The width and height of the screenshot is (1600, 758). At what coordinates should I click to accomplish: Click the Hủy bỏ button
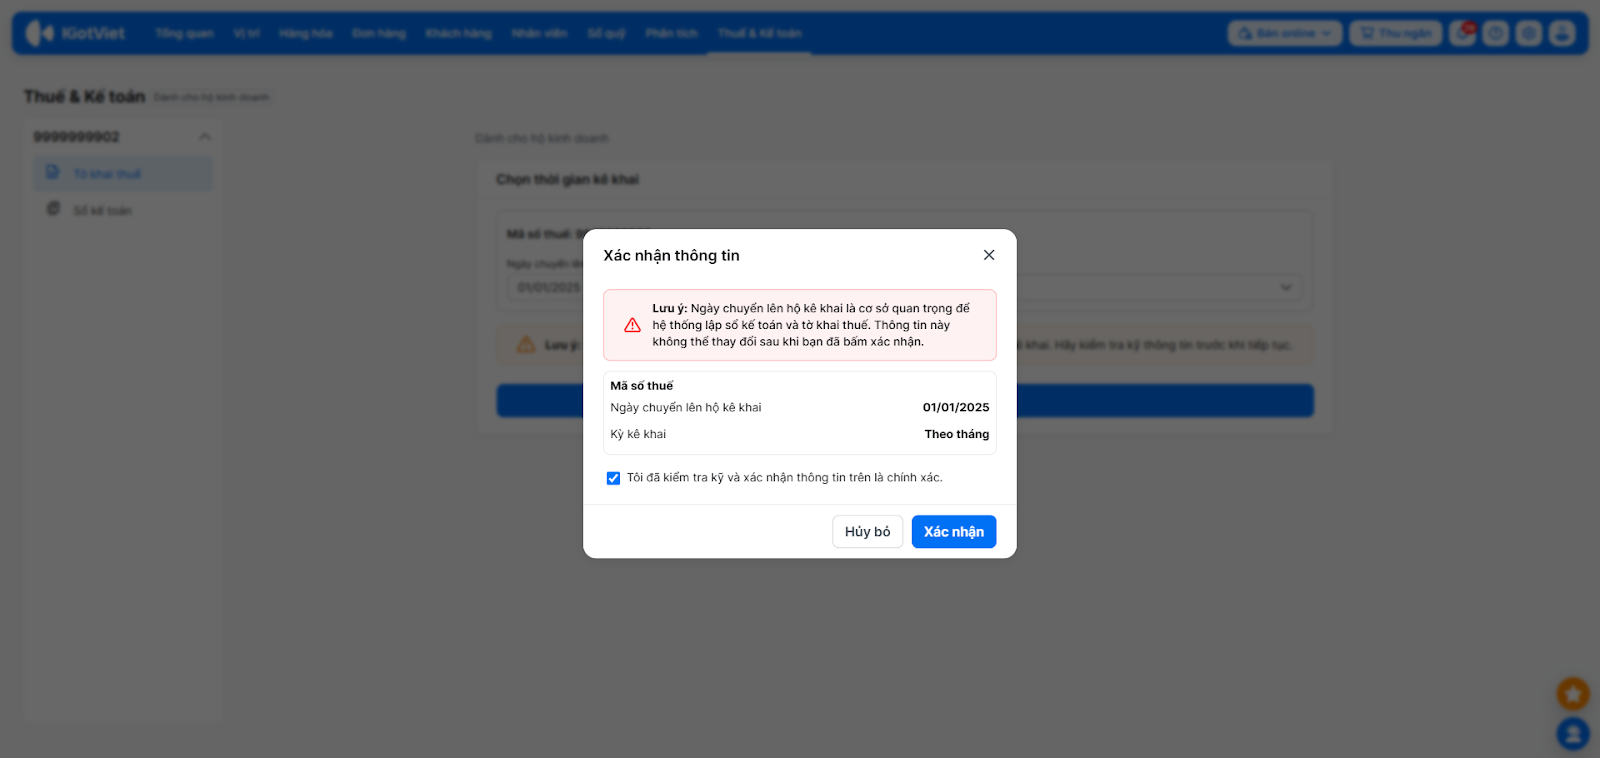[867, 532]
